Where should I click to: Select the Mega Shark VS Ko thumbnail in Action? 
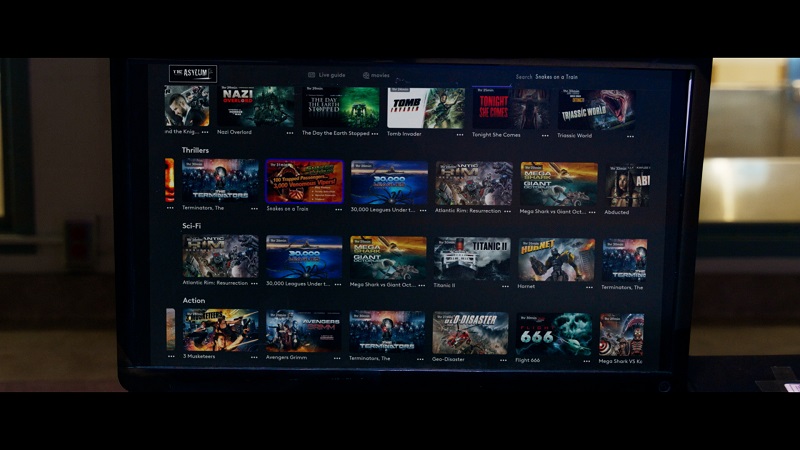click(621, 335)
